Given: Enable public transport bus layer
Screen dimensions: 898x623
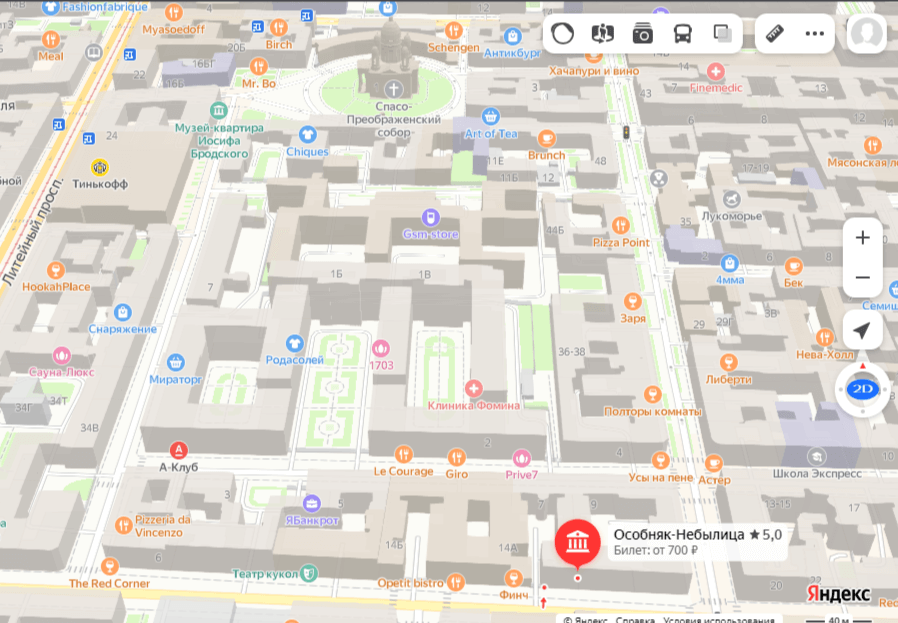Looking at the screenshot, I should (682, 34).
